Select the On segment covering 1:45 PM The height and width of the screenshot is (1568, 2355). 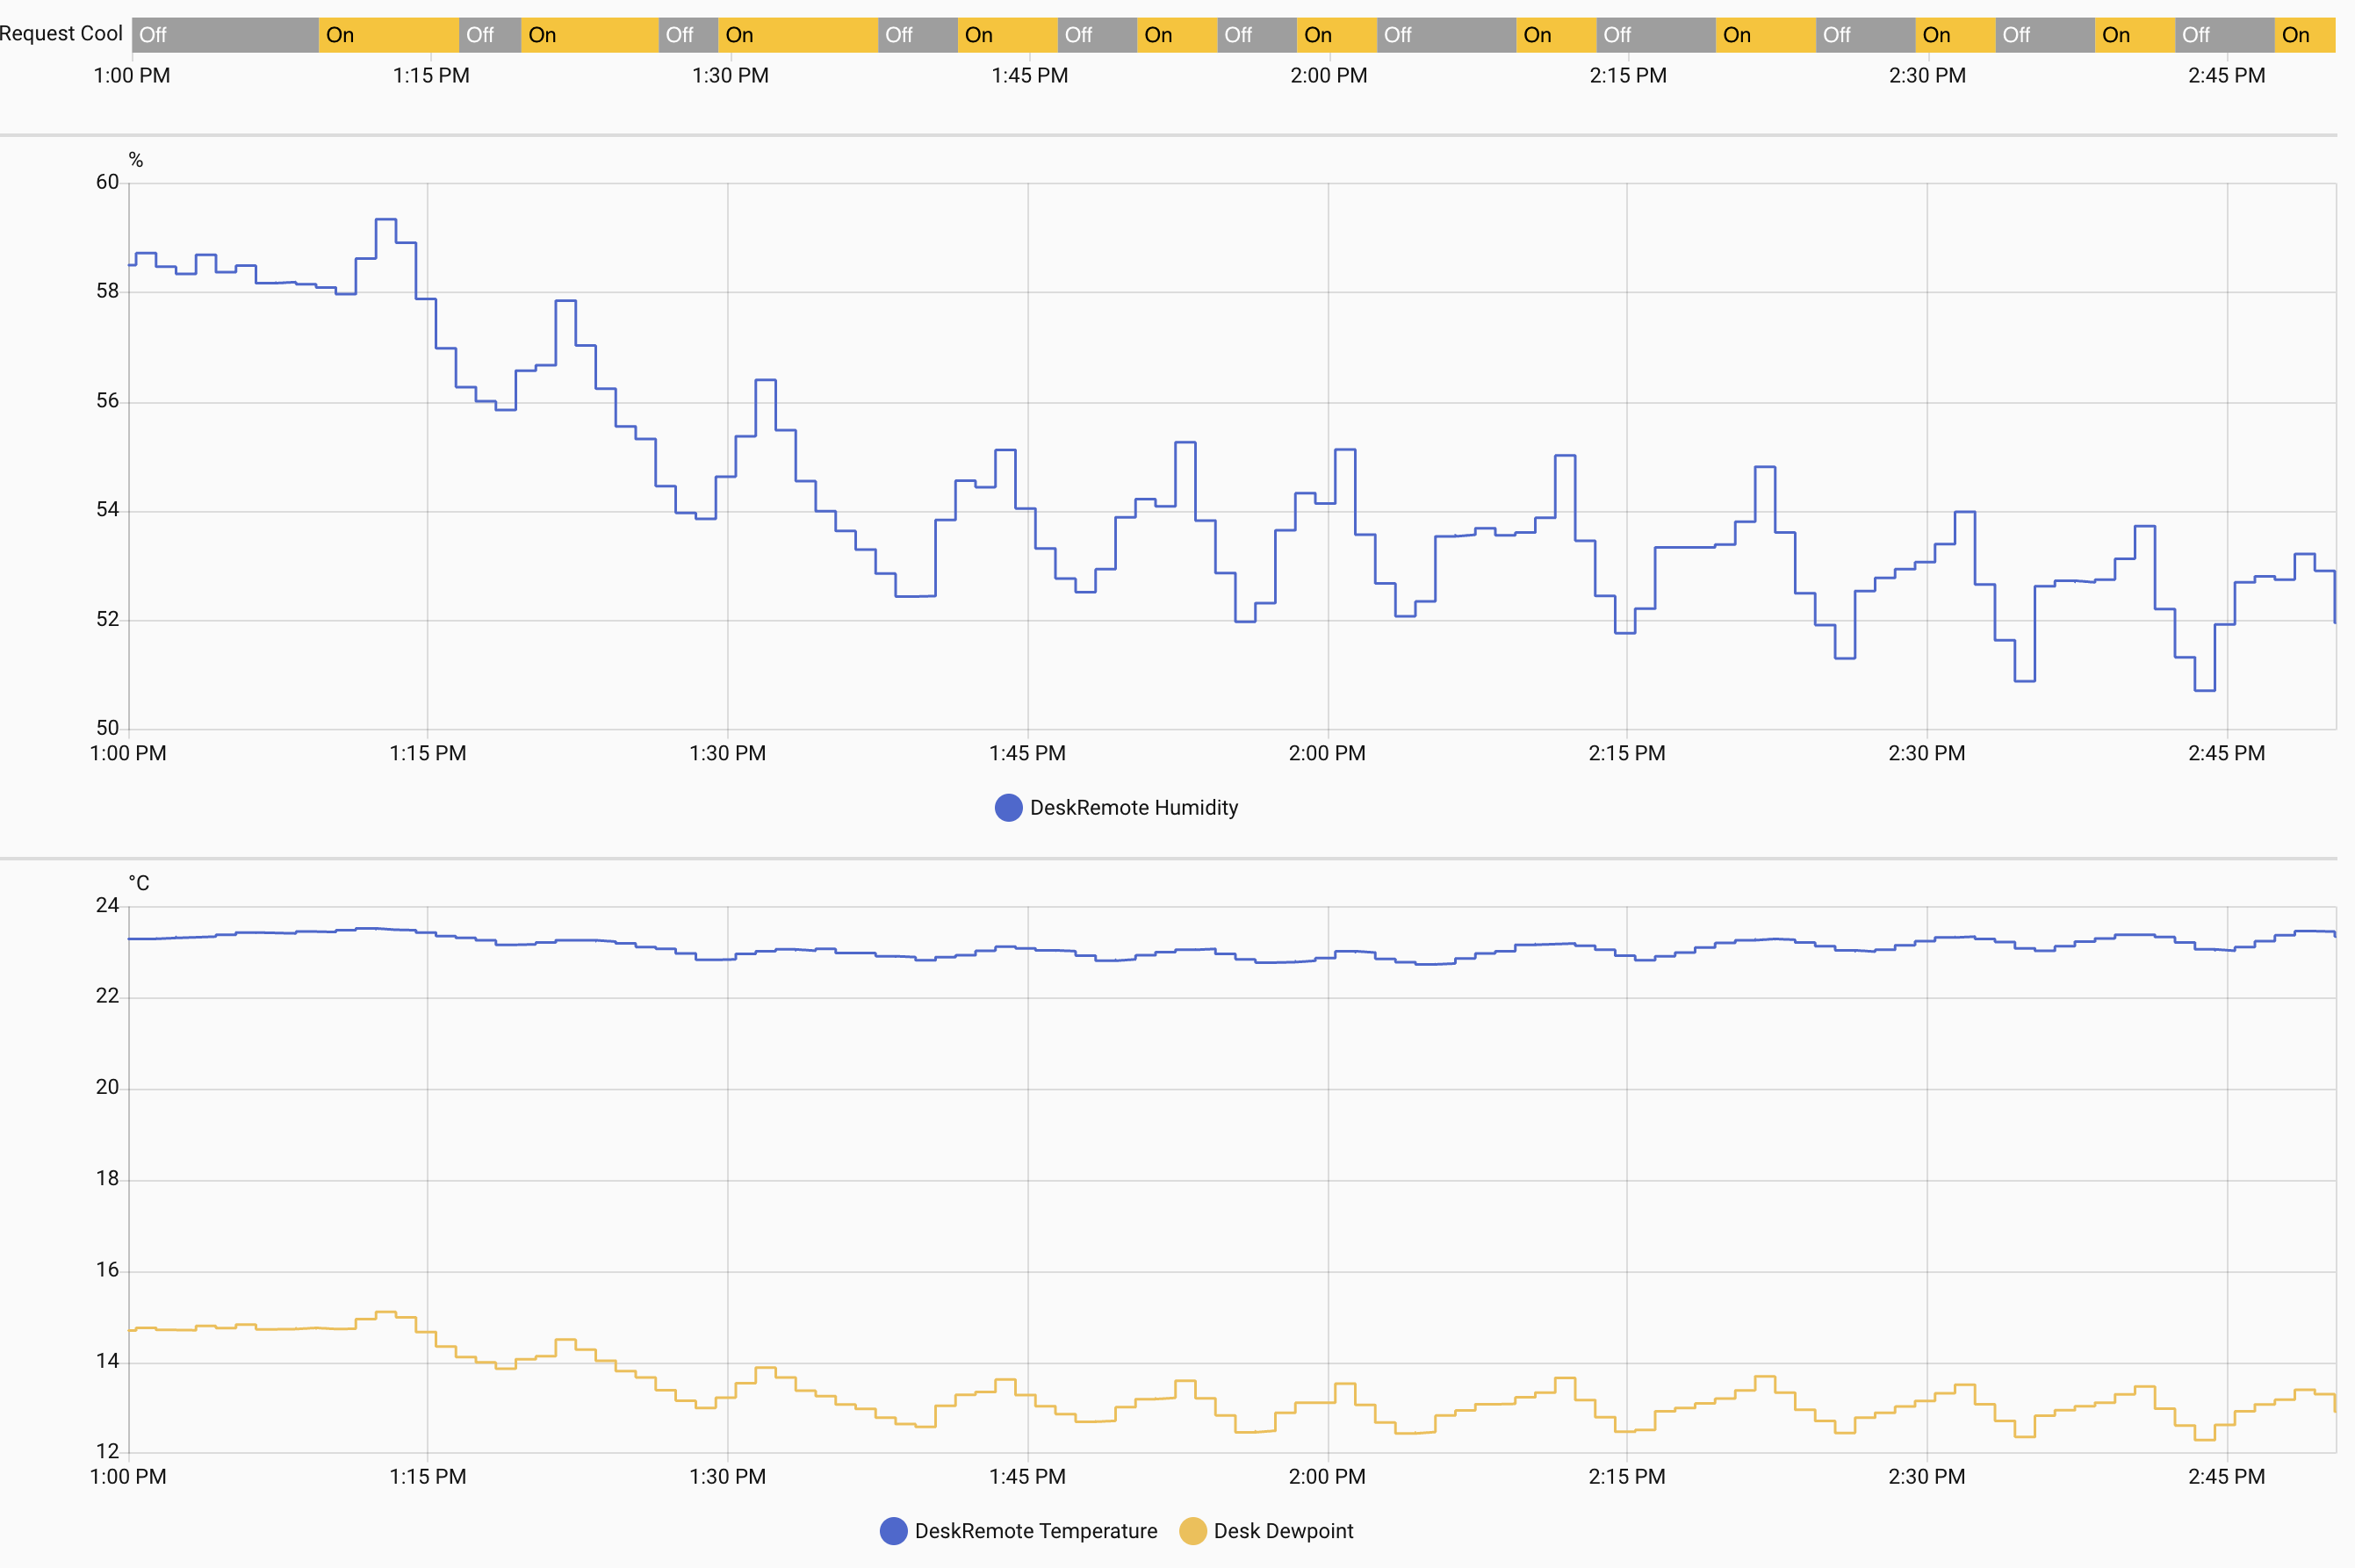[x=1007, y=35]
